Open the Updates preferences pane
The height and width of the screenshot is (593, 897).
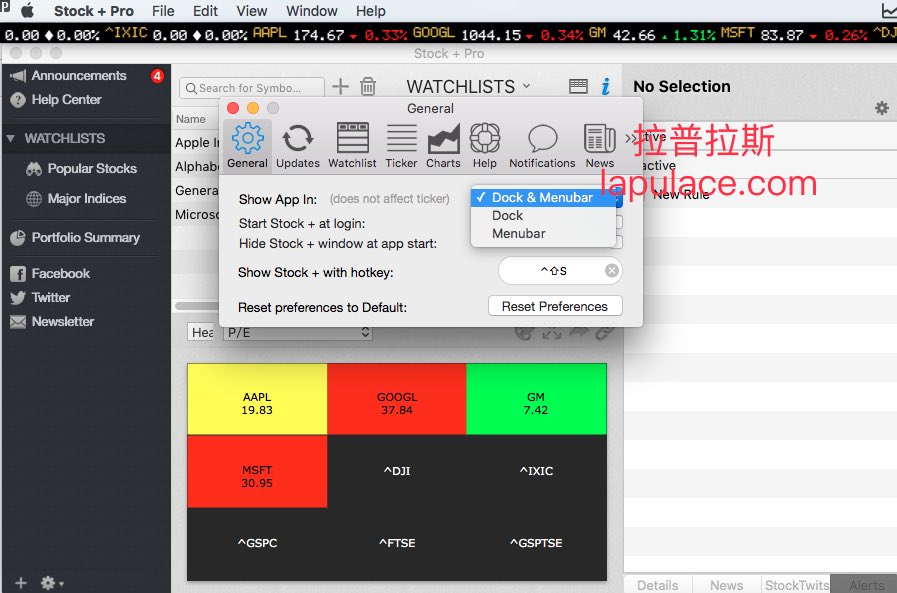[x=297, y=145]
